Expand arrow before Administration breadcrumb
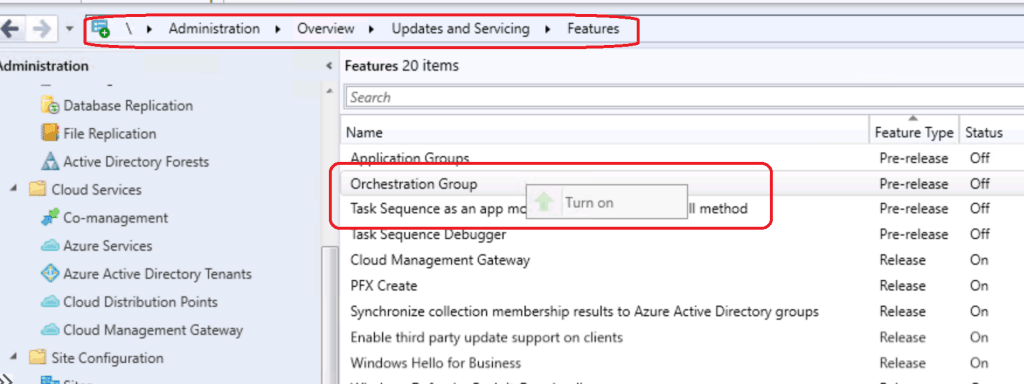Image resolution: width=1024 pixels, height=384 pixels. 150,29
